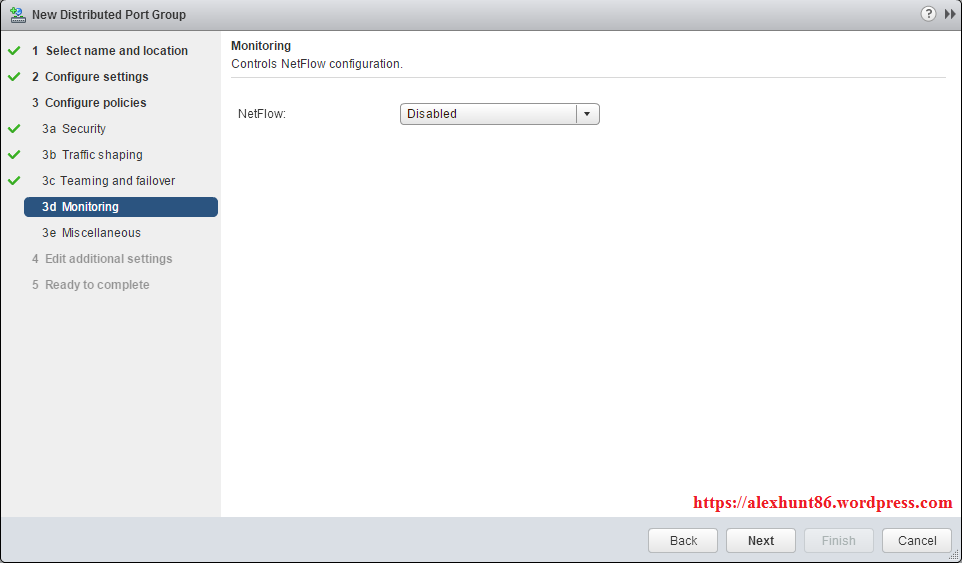Screen dimensions: 962x563
Task: Open step 3c Teaming and failover
Action: pos(109,181)
